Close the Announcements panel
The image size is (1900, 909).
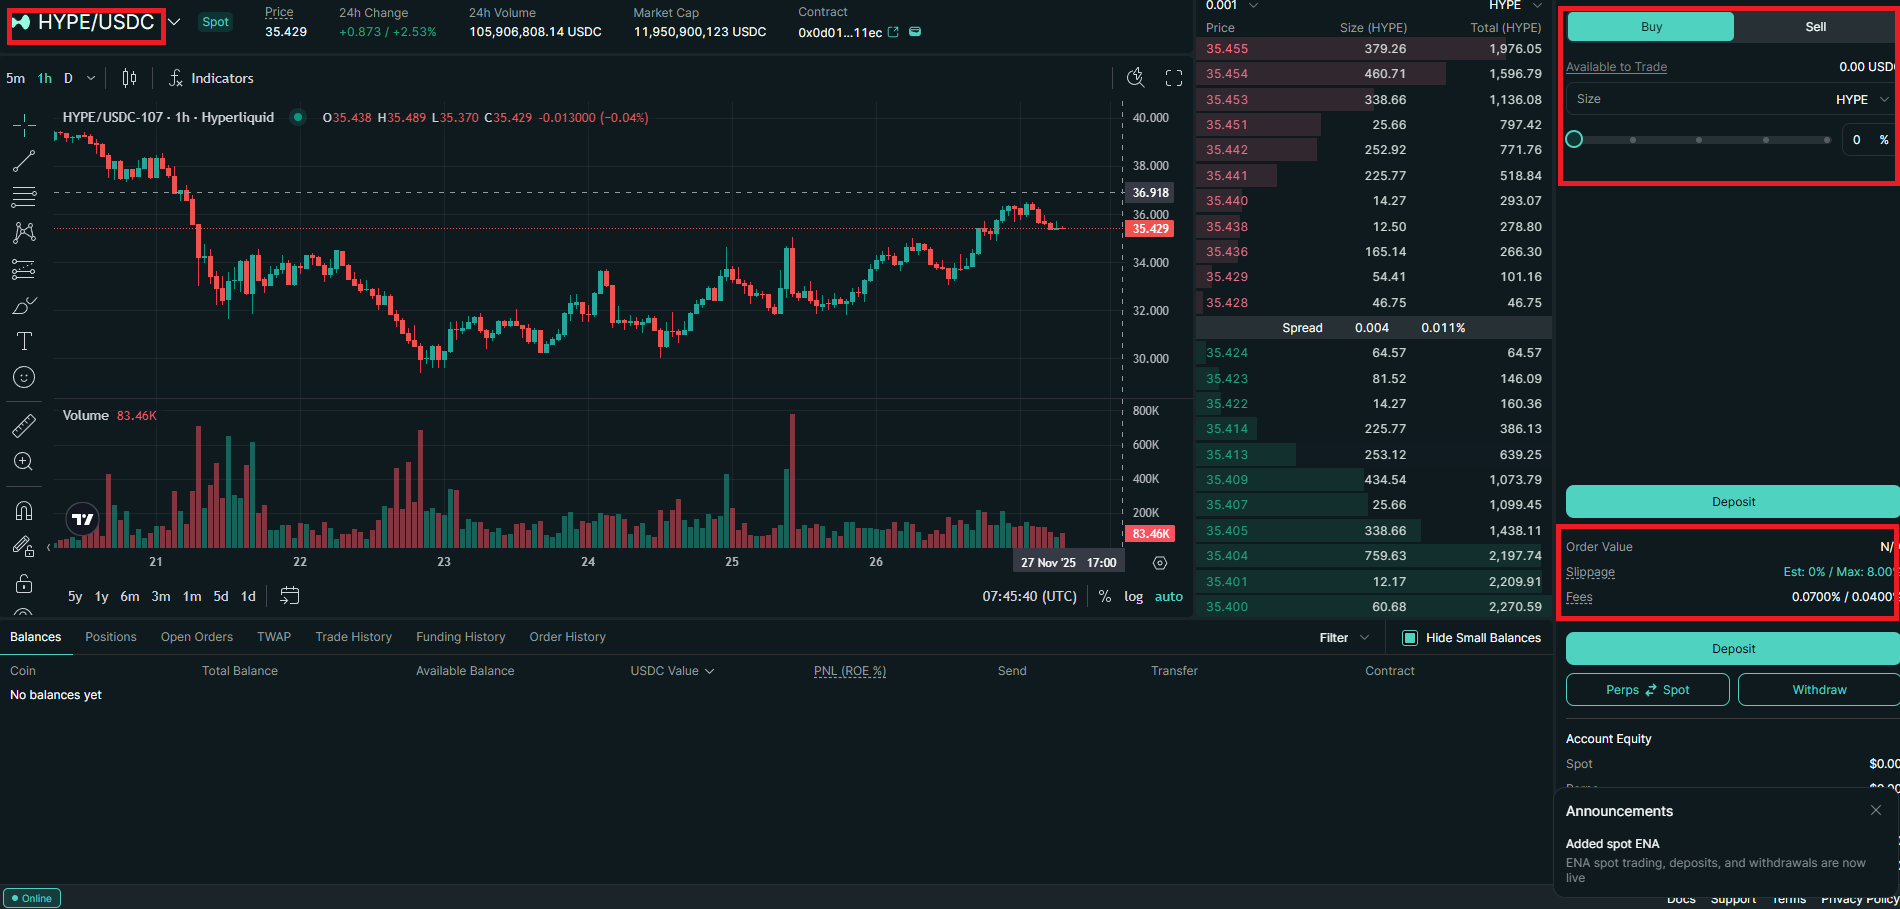[x=1876, y=810]
